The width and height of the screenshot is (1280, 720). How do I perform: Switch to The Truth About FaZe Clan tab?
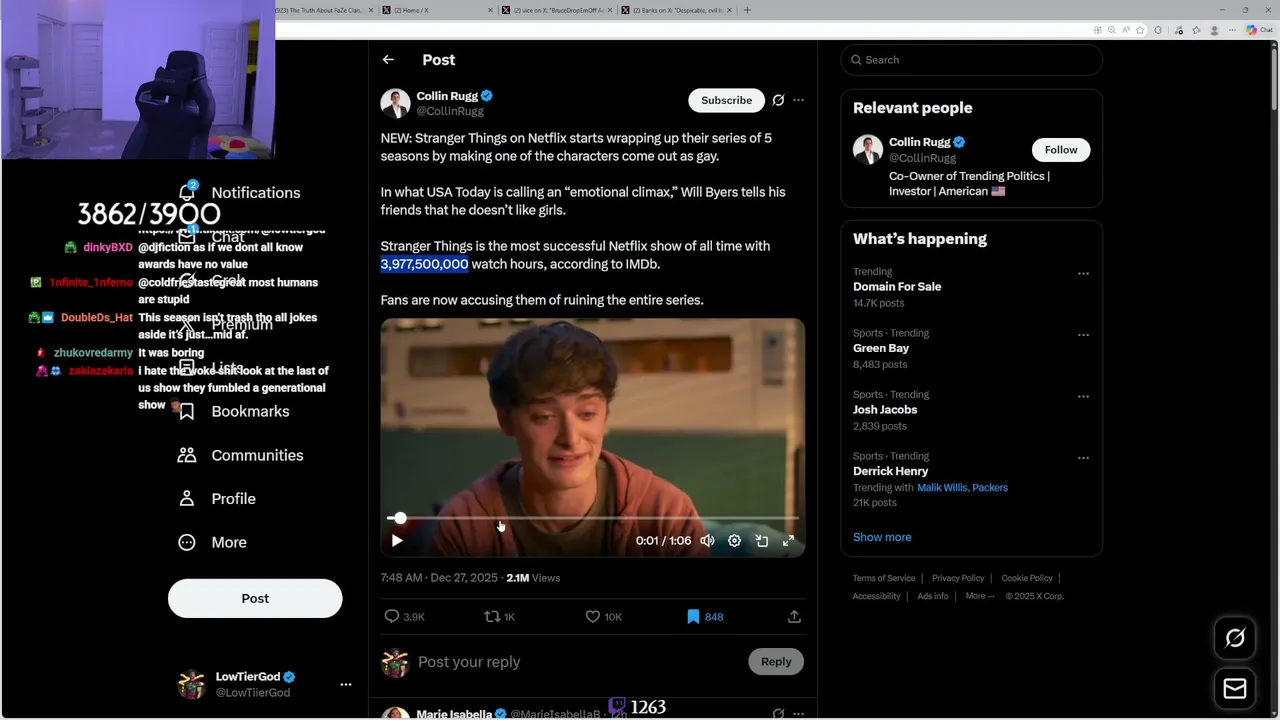[x=320, y=10]
